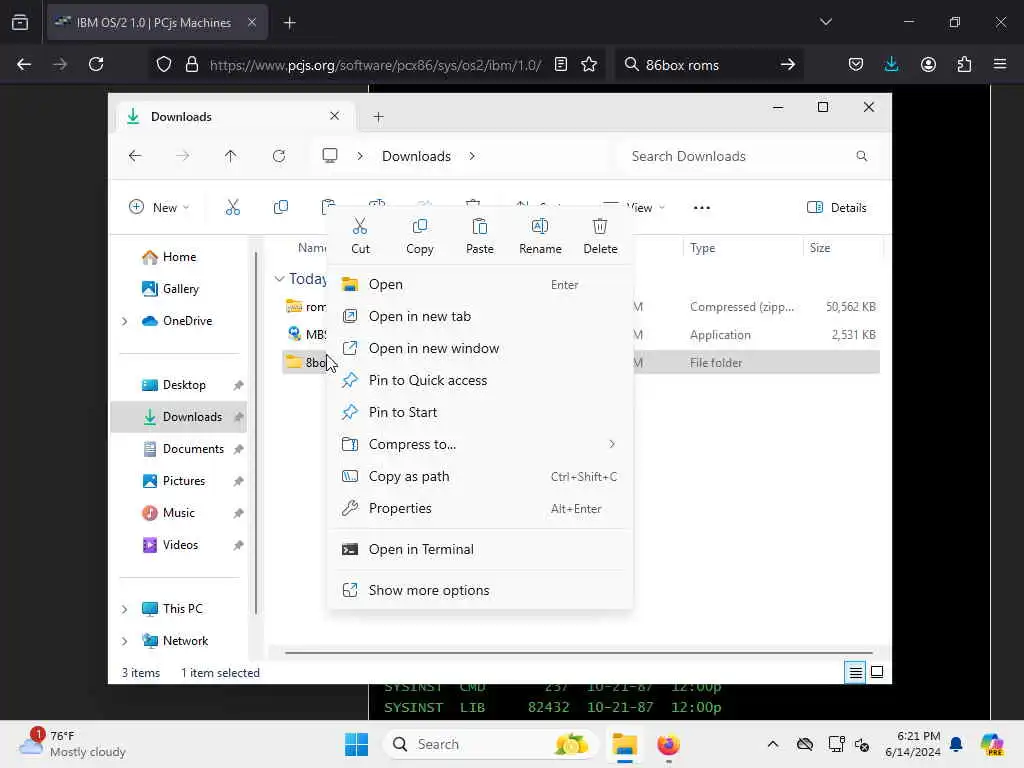The image size is (1024, 768).
Task: Toggle the Details pane button
Action: [x=837, y=208]
